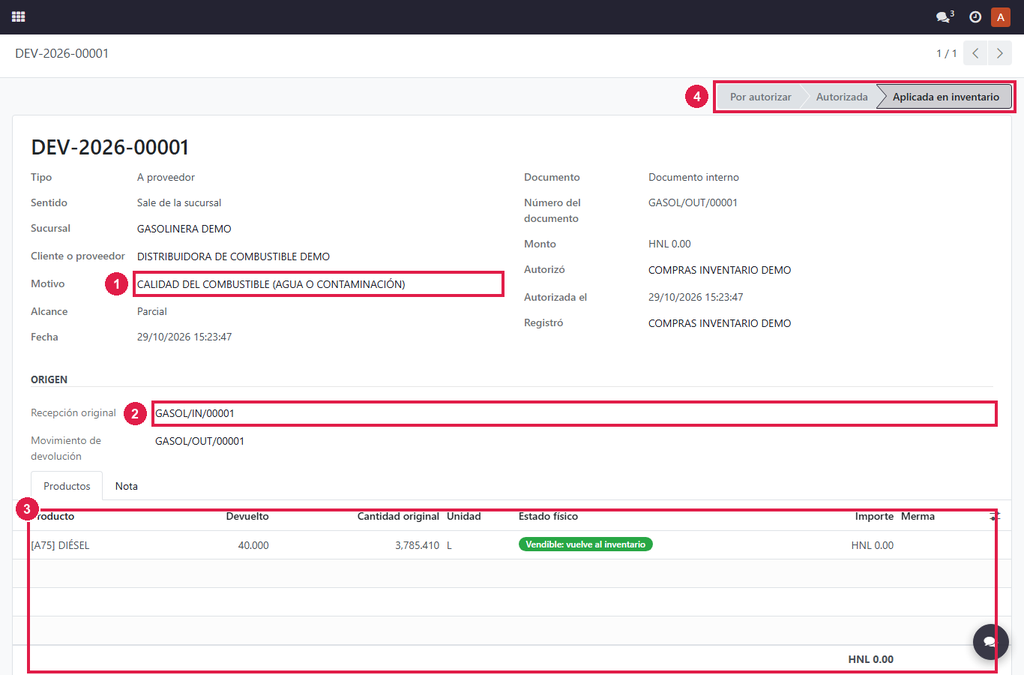Select the Aplicada en inventario stage
This screenshot has width=1024, height=675.
point(946,97)
